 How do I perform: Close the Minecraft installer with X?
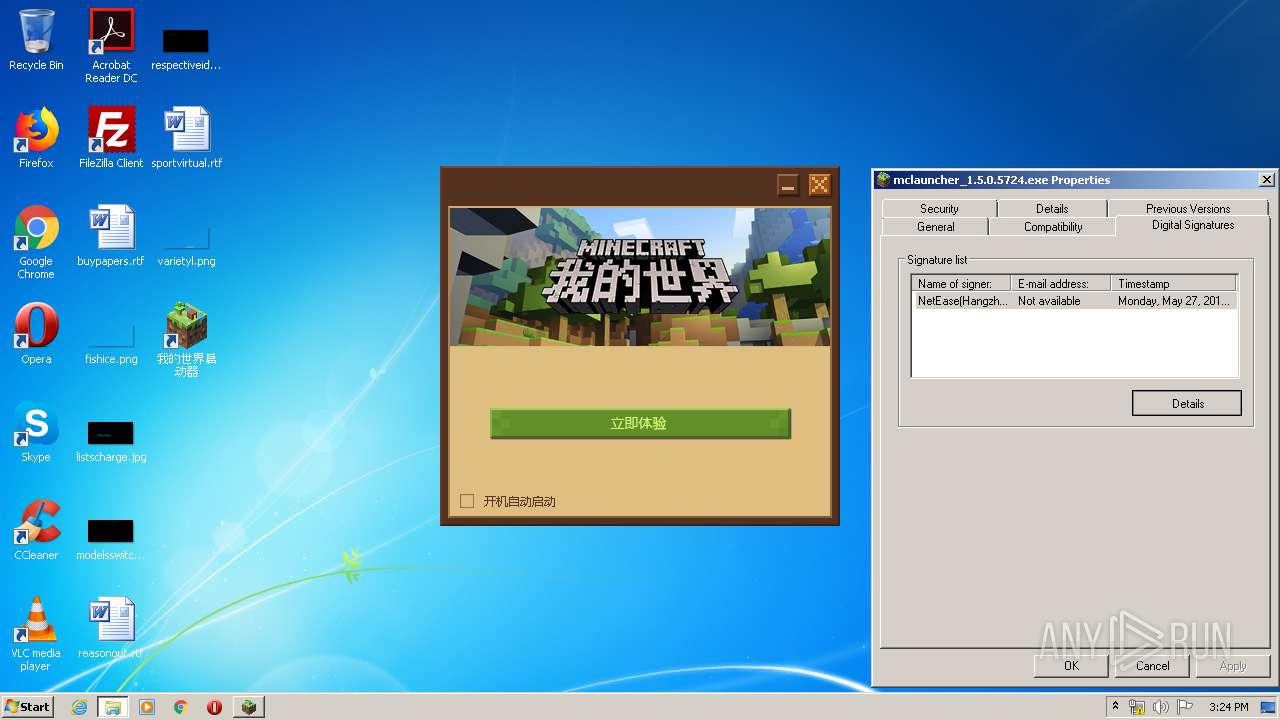click(x=819, y=185)
